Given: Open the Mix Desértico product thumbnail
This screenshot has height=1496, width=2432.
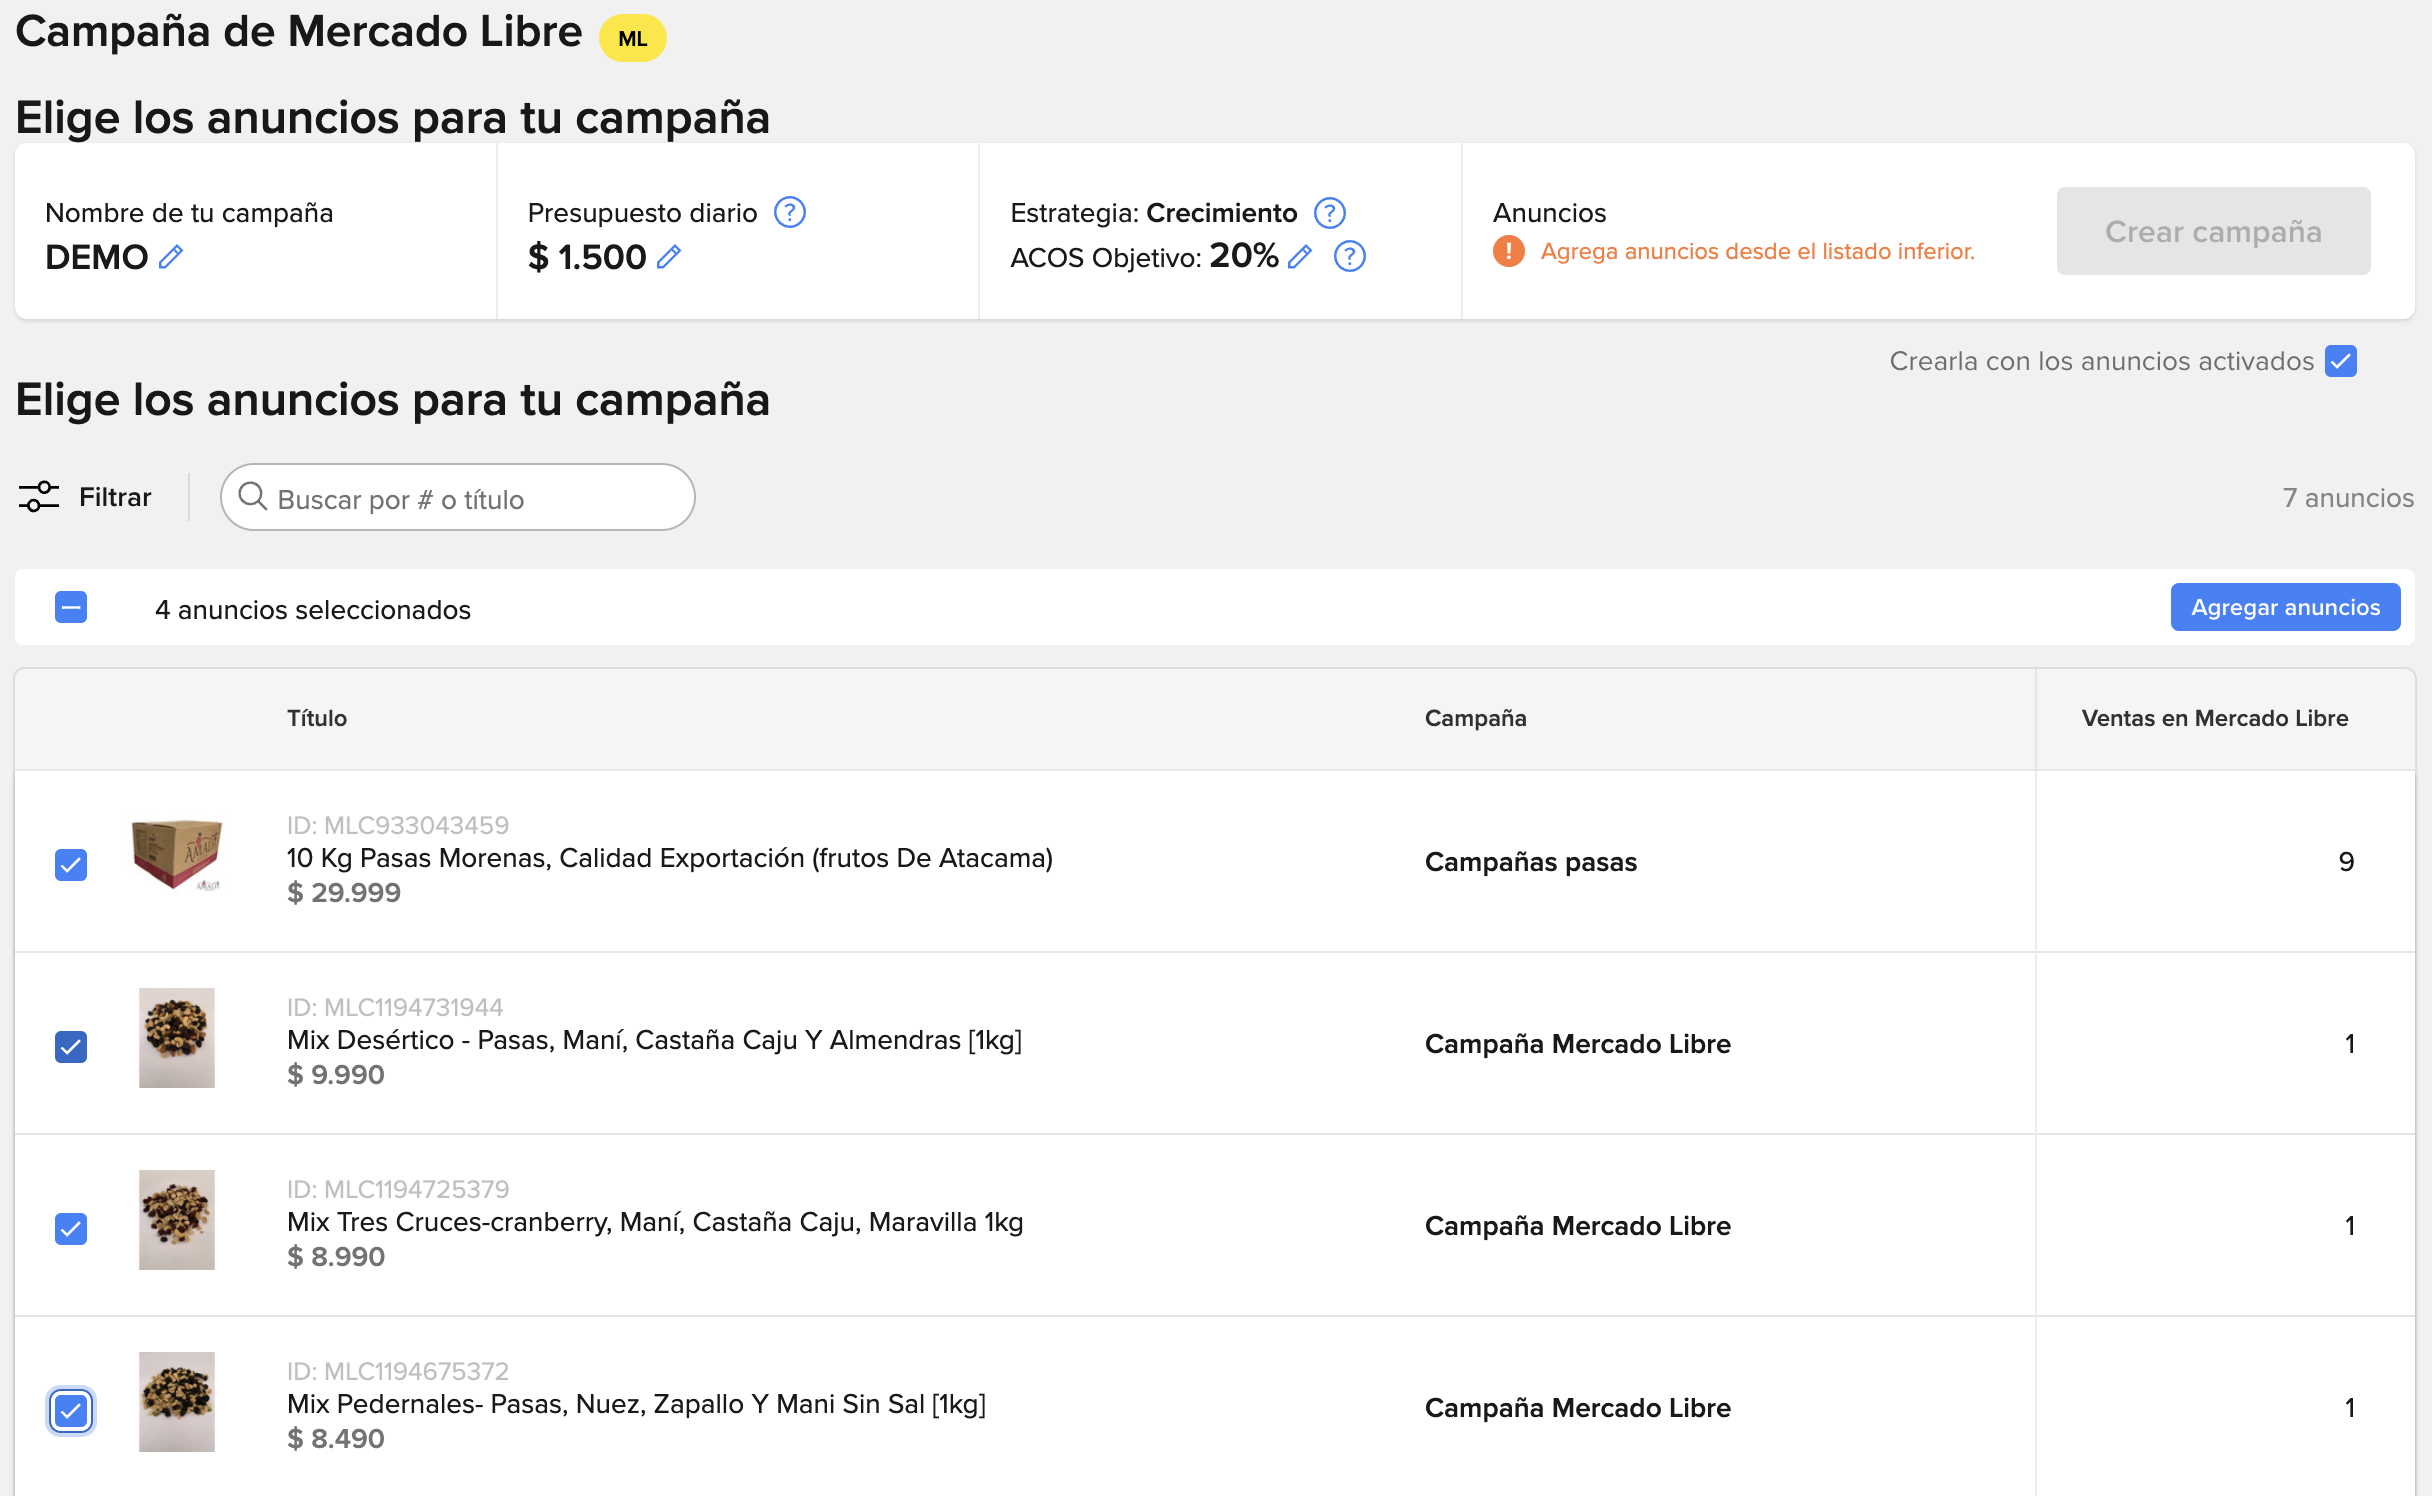Looking at the screenshot, I should tap(177, 1038).
